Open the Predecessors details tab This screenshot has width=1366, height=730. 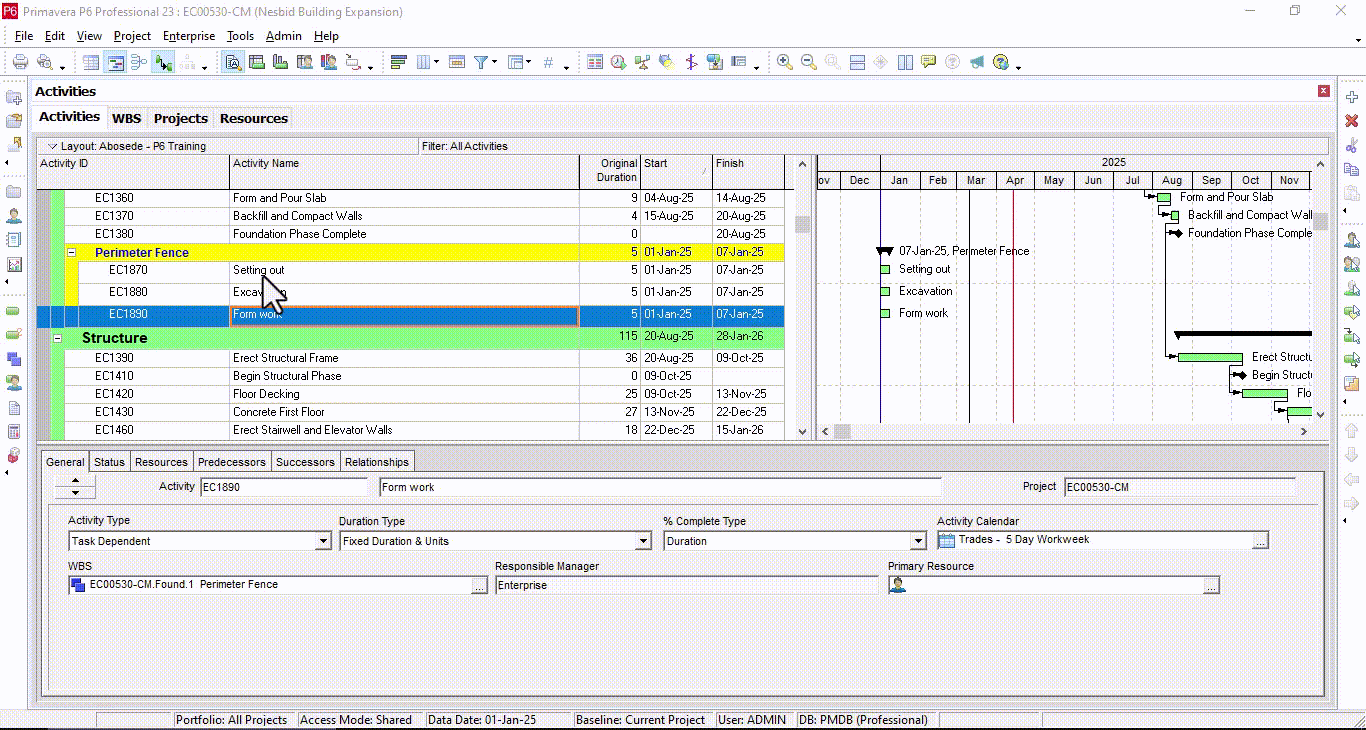tap(232, 462)
